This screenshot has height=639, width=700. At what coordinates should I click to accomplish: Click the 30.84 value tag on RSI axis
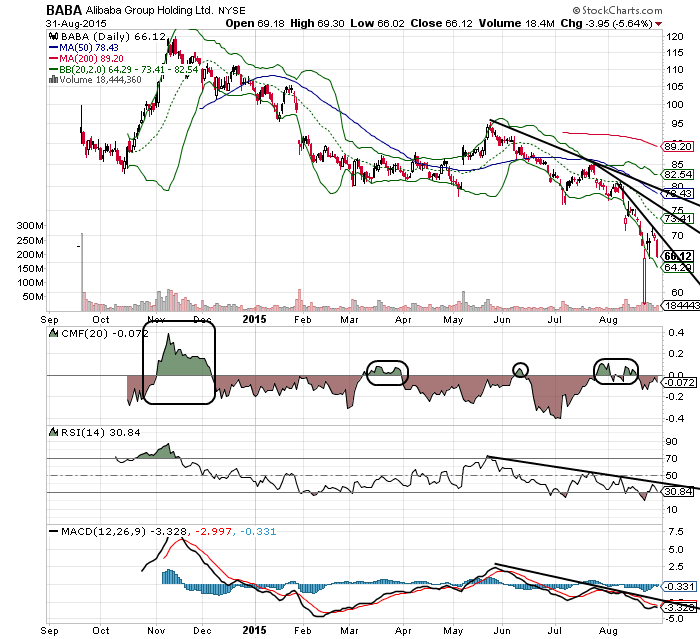(678, 491)
